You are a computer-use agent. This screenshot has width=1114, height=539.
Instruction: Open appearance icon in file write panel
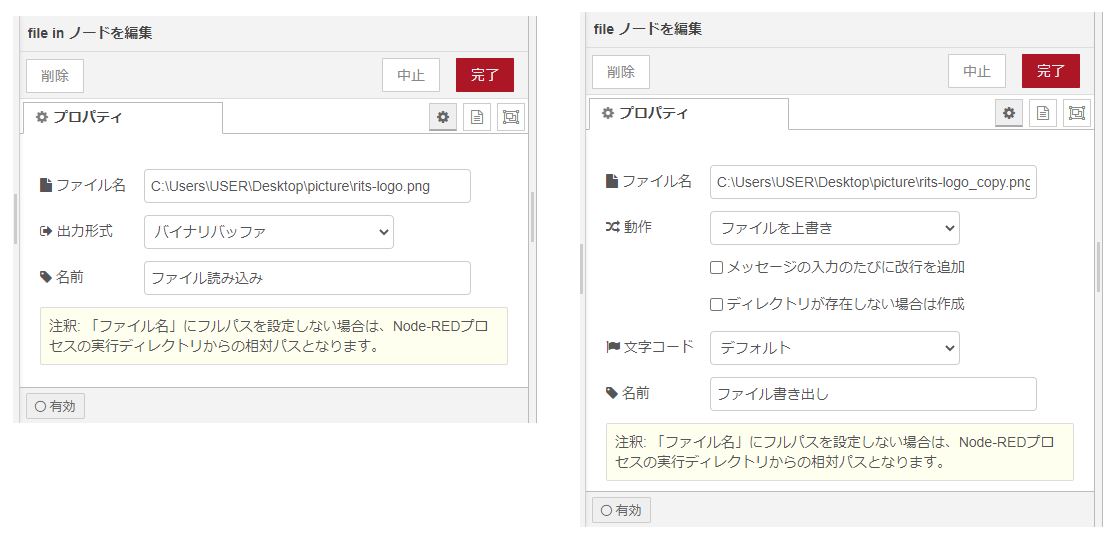click(x=1077, y=113)
